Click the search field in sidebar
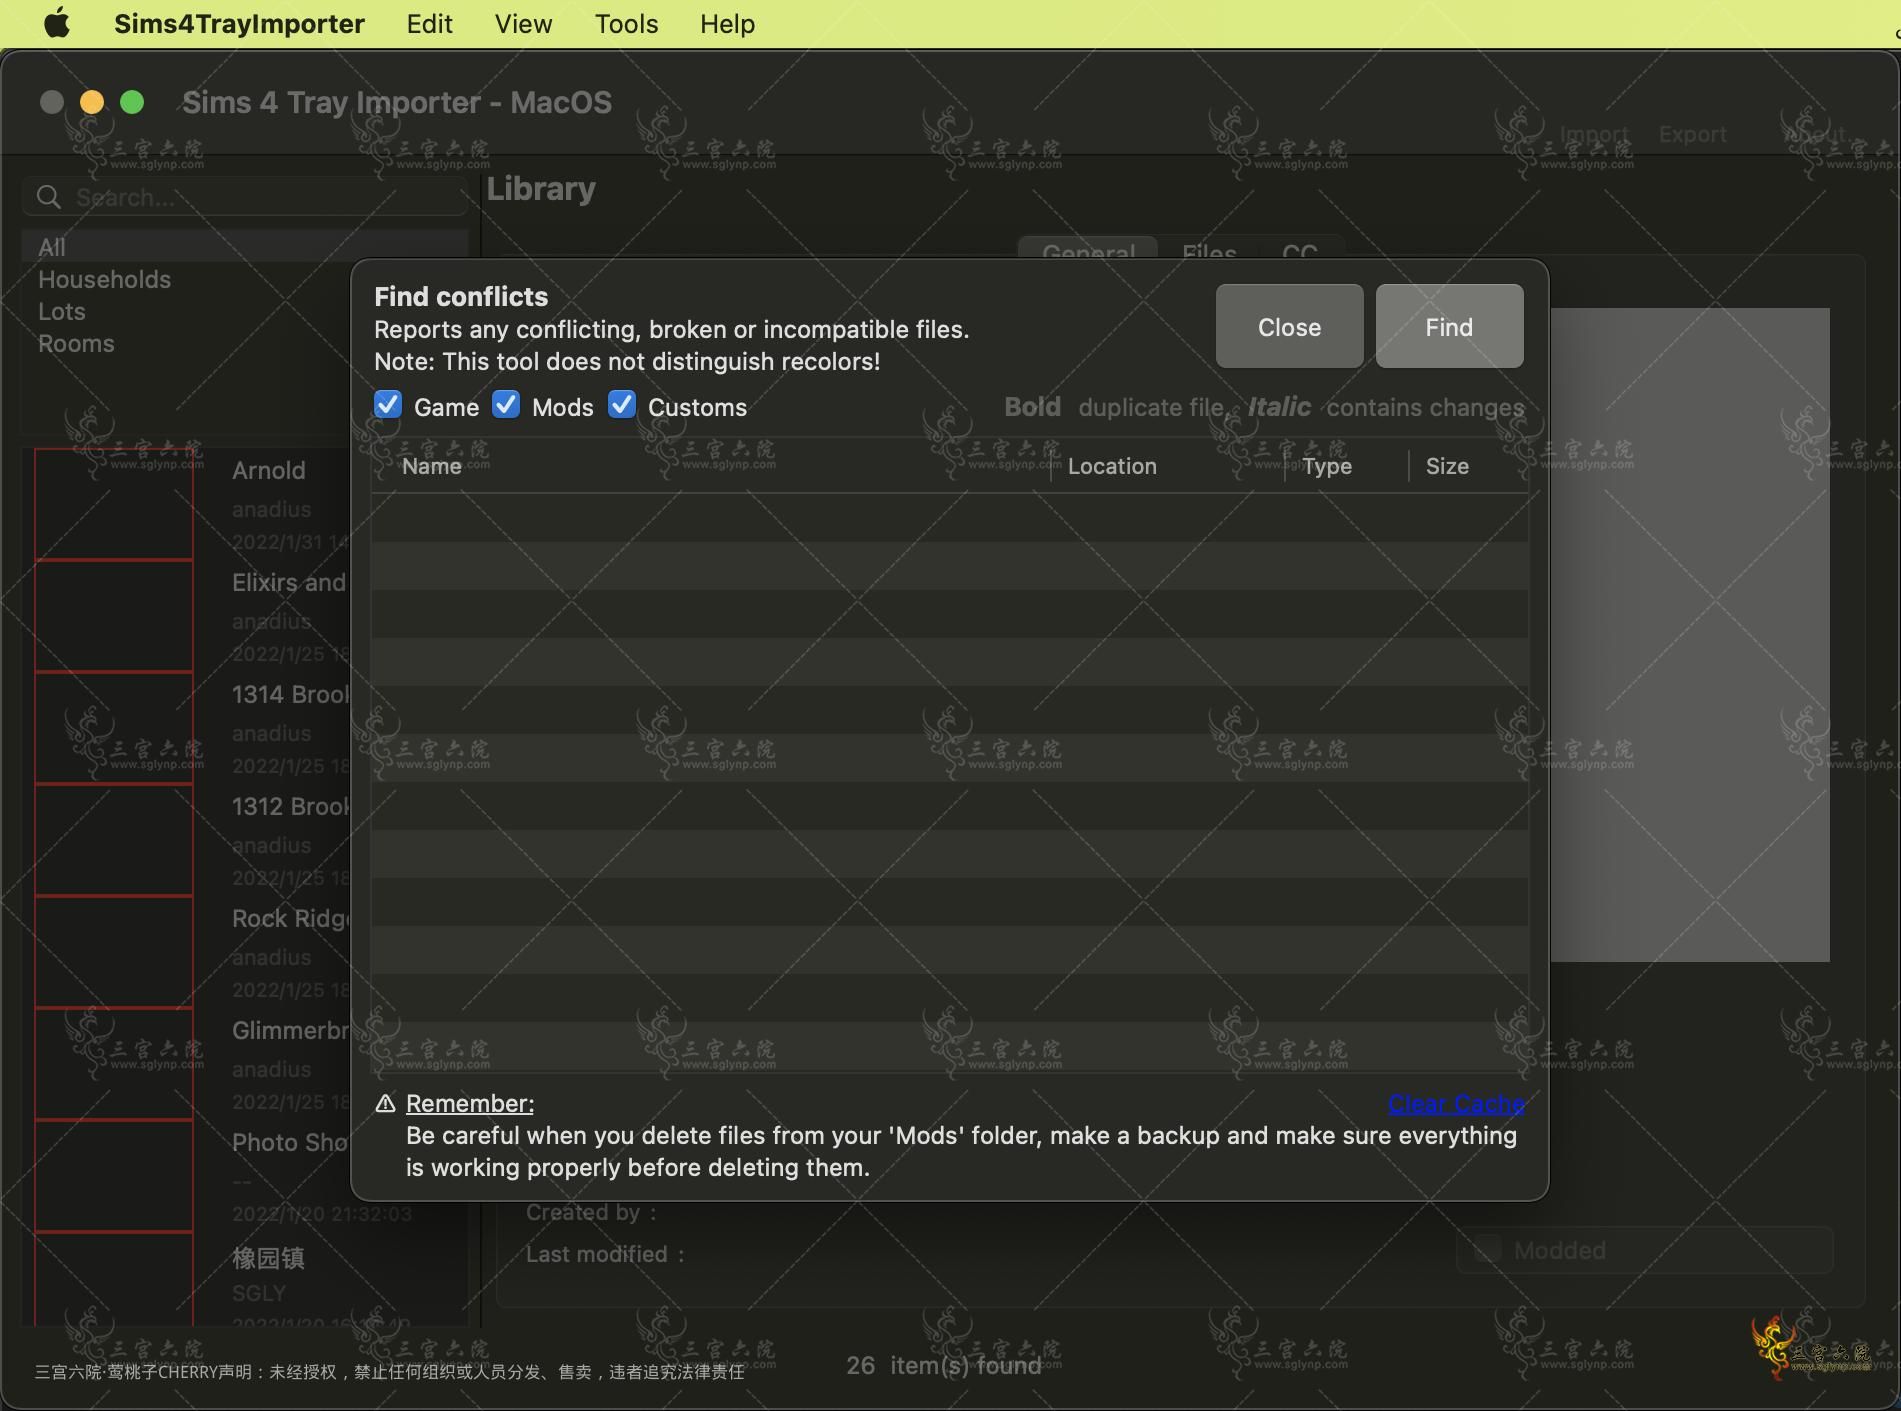 click(x=245, y=197)
